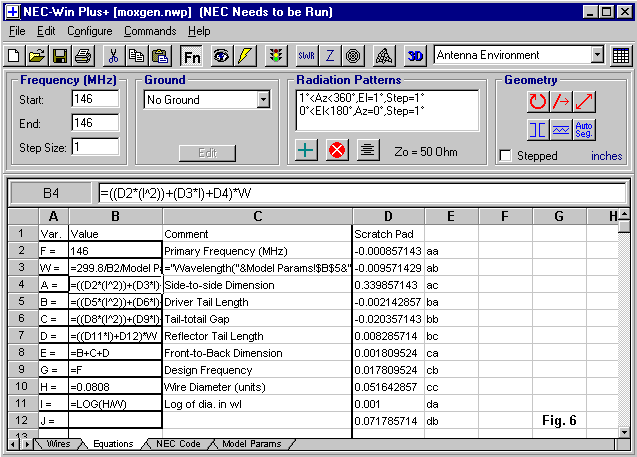Click the Open file folder icon

coord(37,55)
